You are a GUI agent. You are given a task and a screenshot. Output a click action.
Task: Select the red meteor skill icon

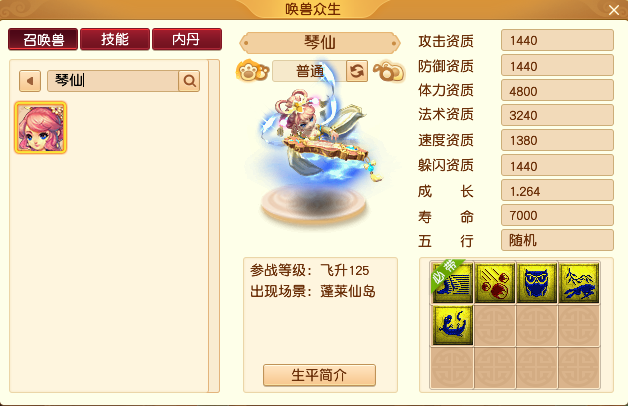(x=495, y=283)
